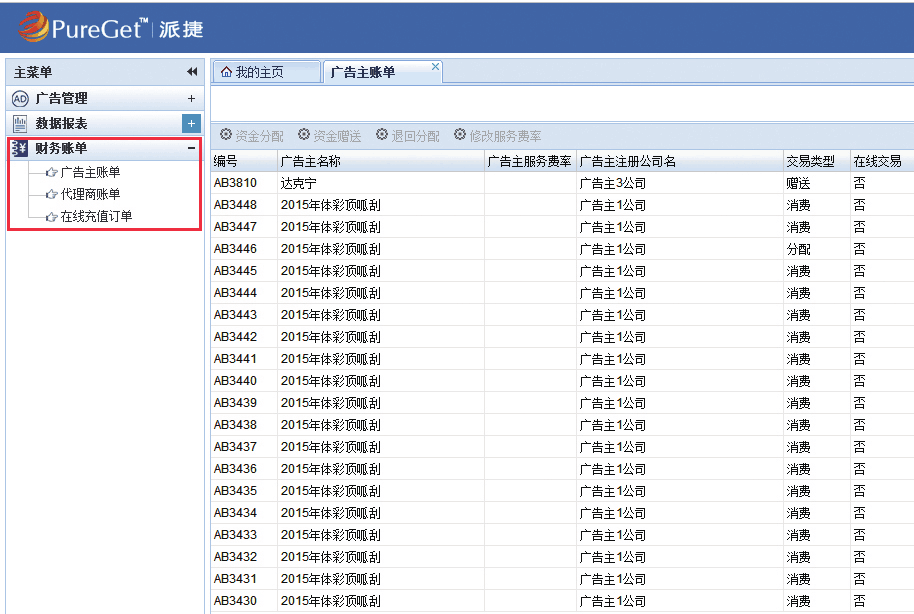Click the chart icon of 数据报表
Screen dimensions: 914x614
(20, 124)
